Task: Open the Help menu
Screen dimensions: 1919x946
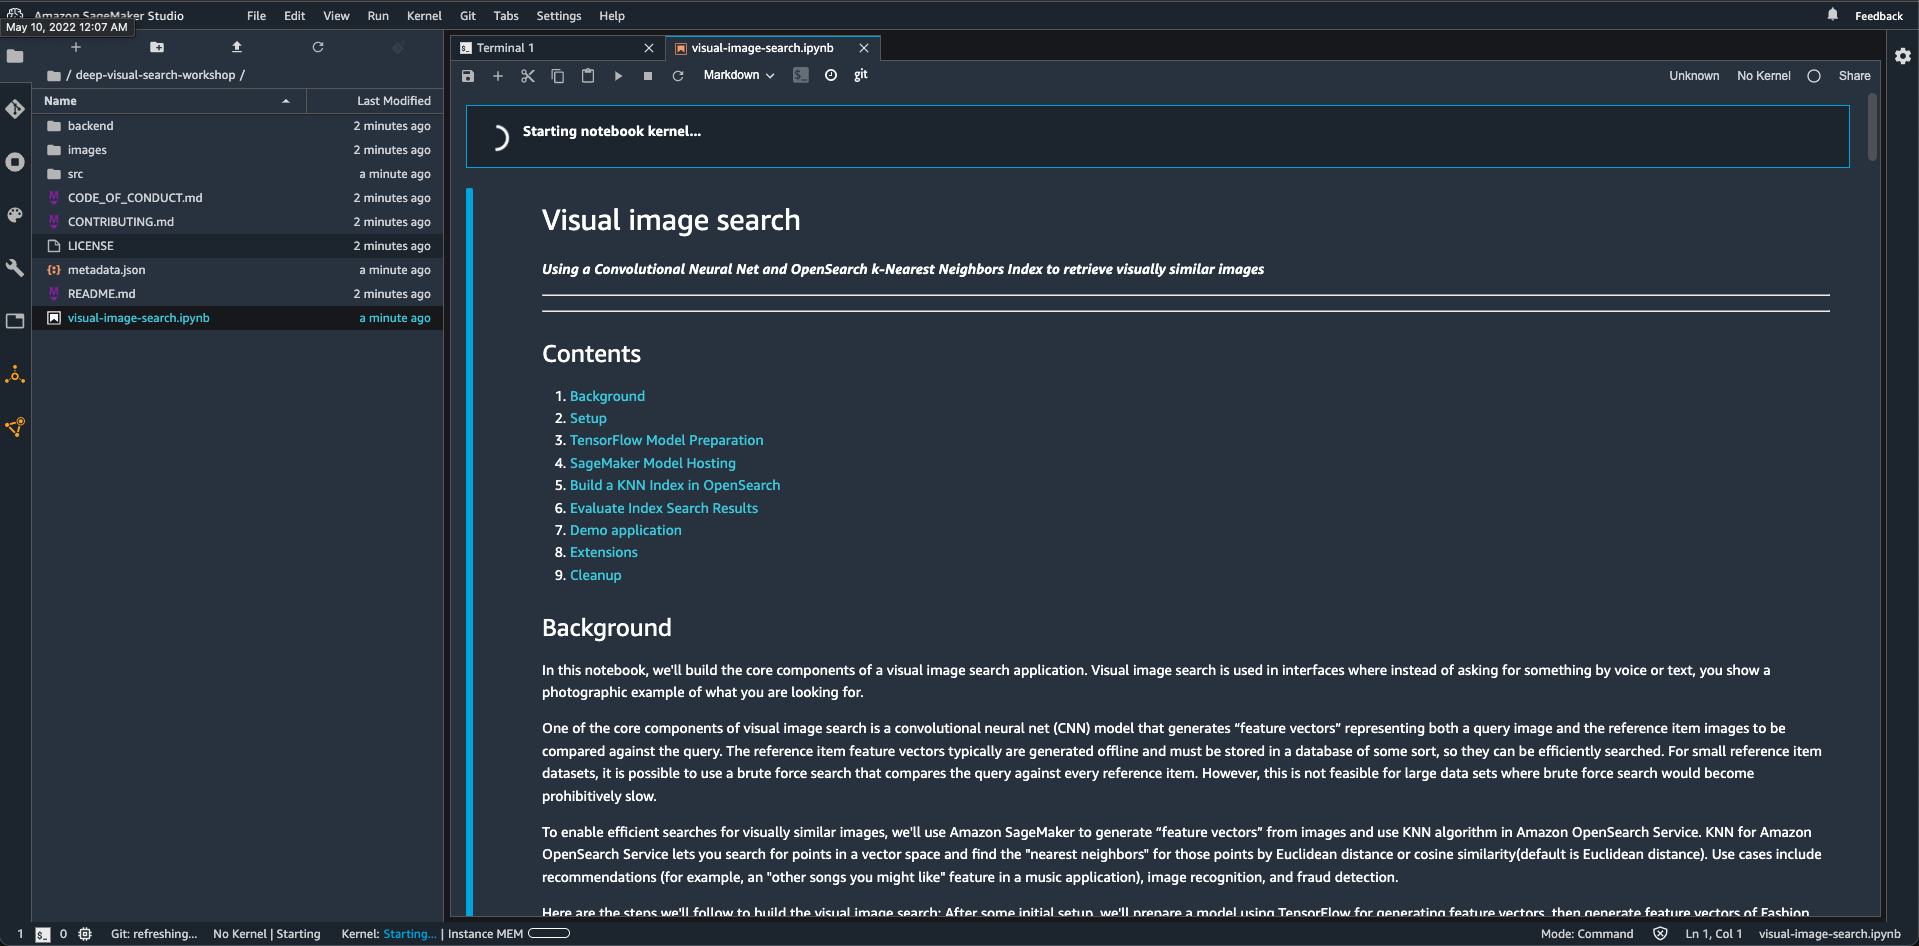Action: (x=612, y=16)
